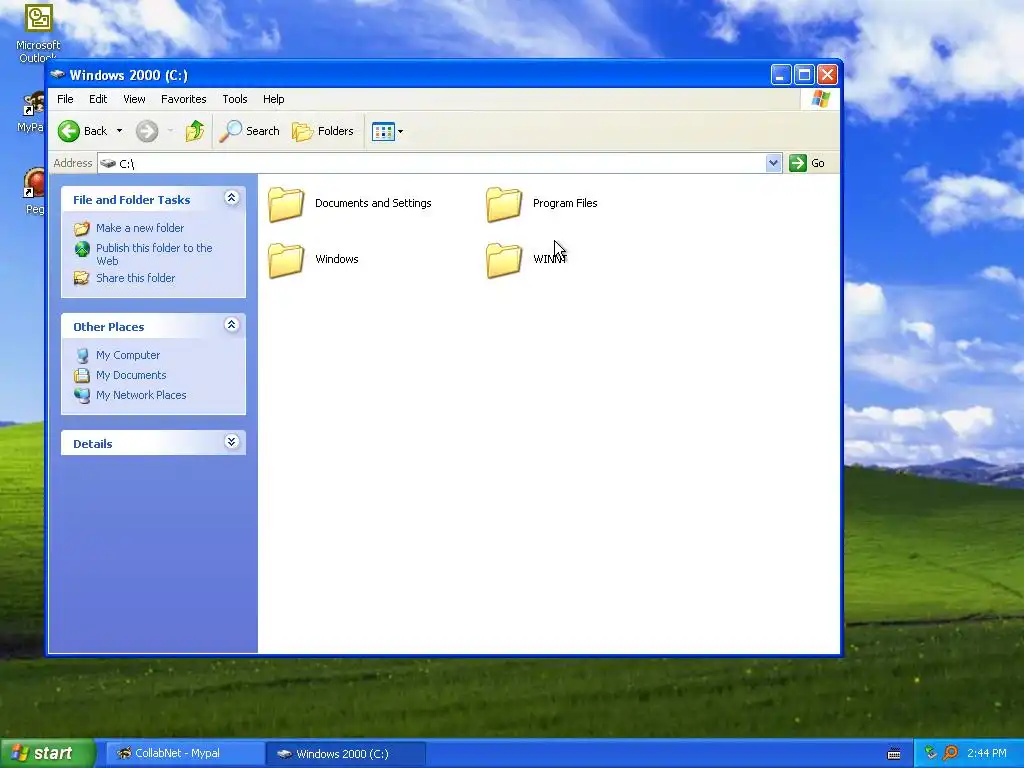Click the red Peg desktop shortcut icon
The image size is (1024, 768).
click(34, 183)
